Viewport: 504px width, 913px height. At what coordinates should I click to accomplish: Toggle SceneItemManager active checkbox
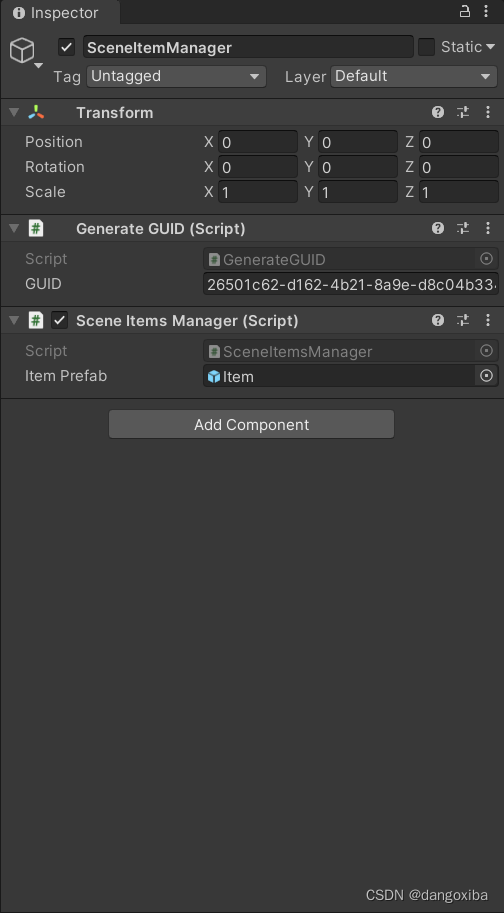66,47
